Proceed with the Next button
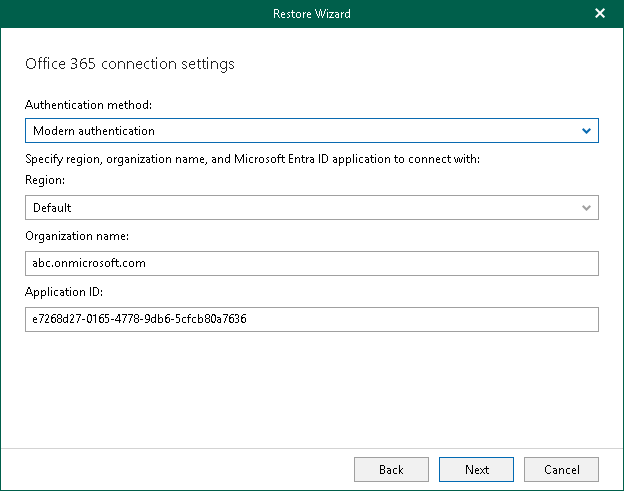 [477, 469]
